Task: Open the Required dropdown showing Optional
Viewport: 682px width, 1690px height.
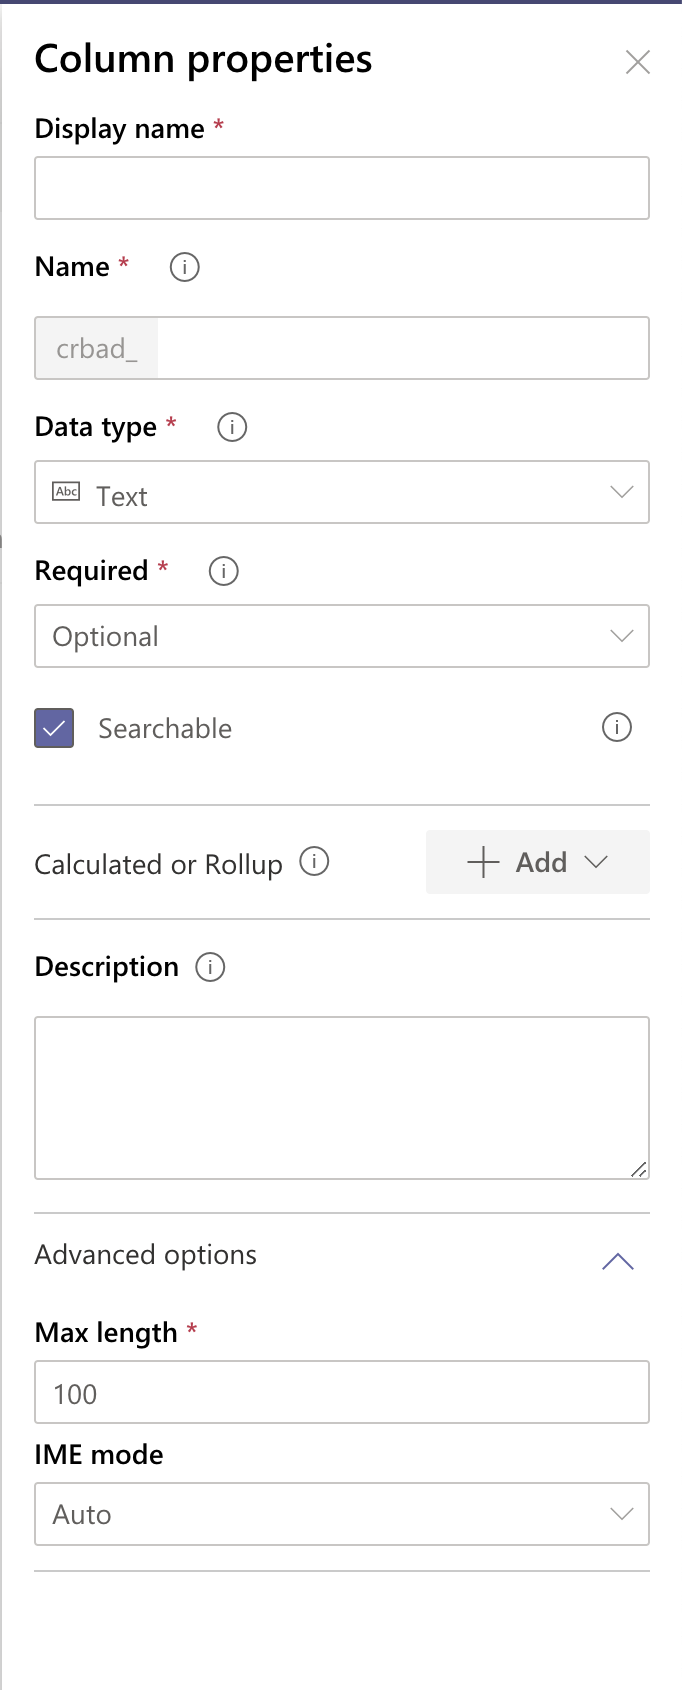Action: (342, 636)
